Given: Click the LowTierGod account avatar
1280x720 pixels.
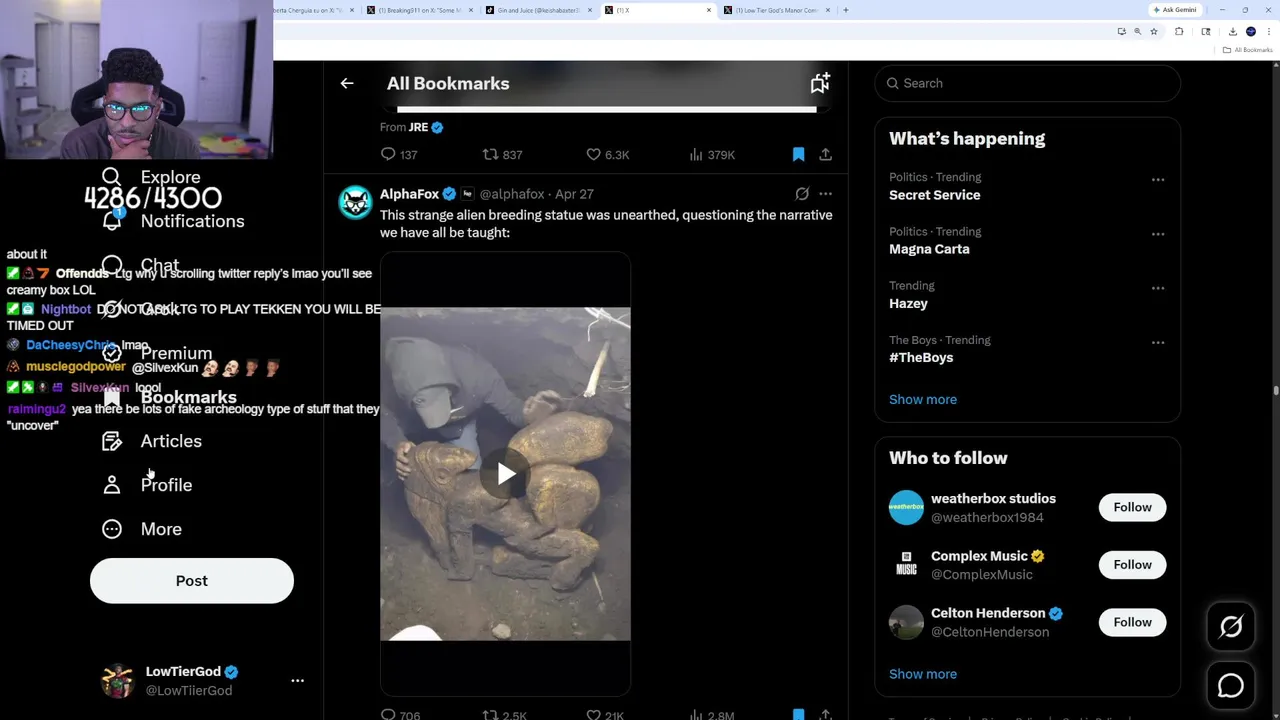Looking at the screenshot, I should click(x=117, y=681).
